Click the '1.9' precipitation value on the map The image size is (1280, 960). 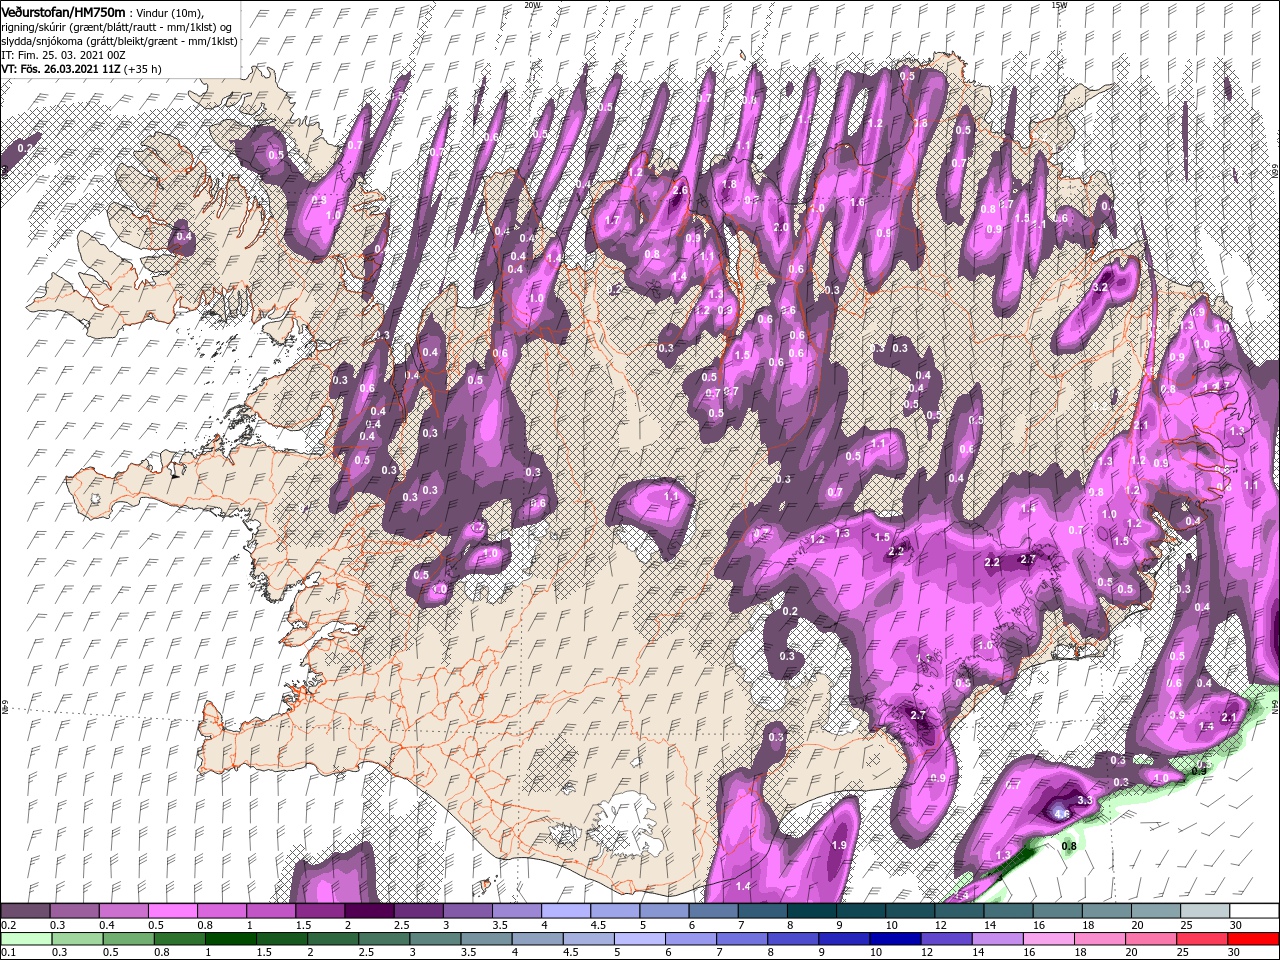coord(839,845)
